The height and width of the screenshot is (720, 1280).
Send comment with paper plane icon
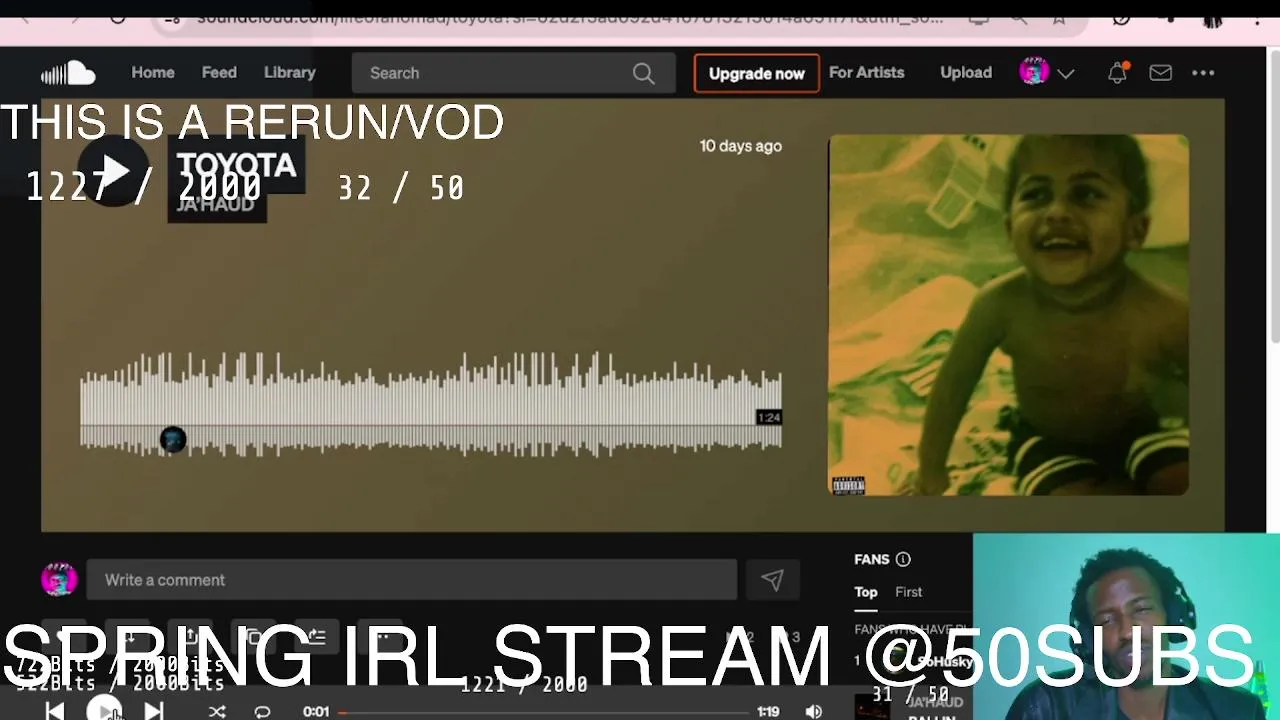point(772,580)
